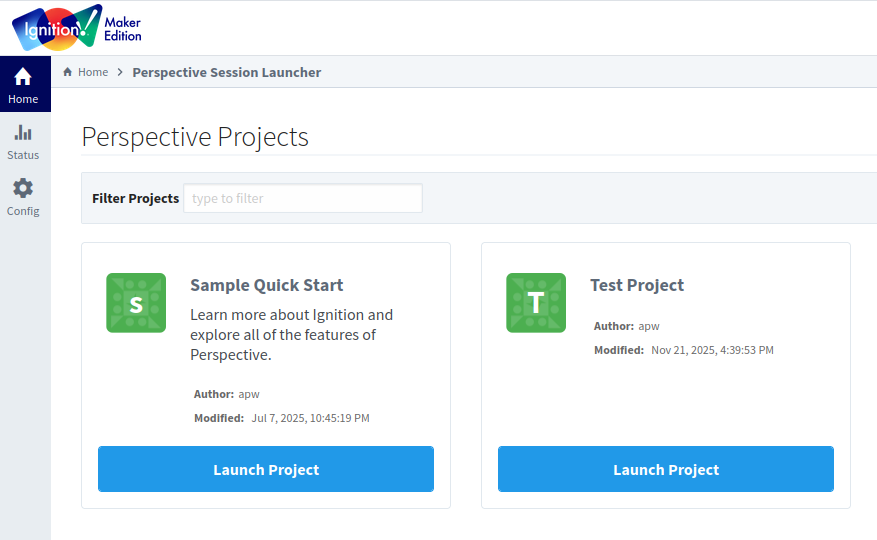This screenshot has width=877, height=540.
Task: Focus the Filter Projects text field
Action: tap(302, 198)
